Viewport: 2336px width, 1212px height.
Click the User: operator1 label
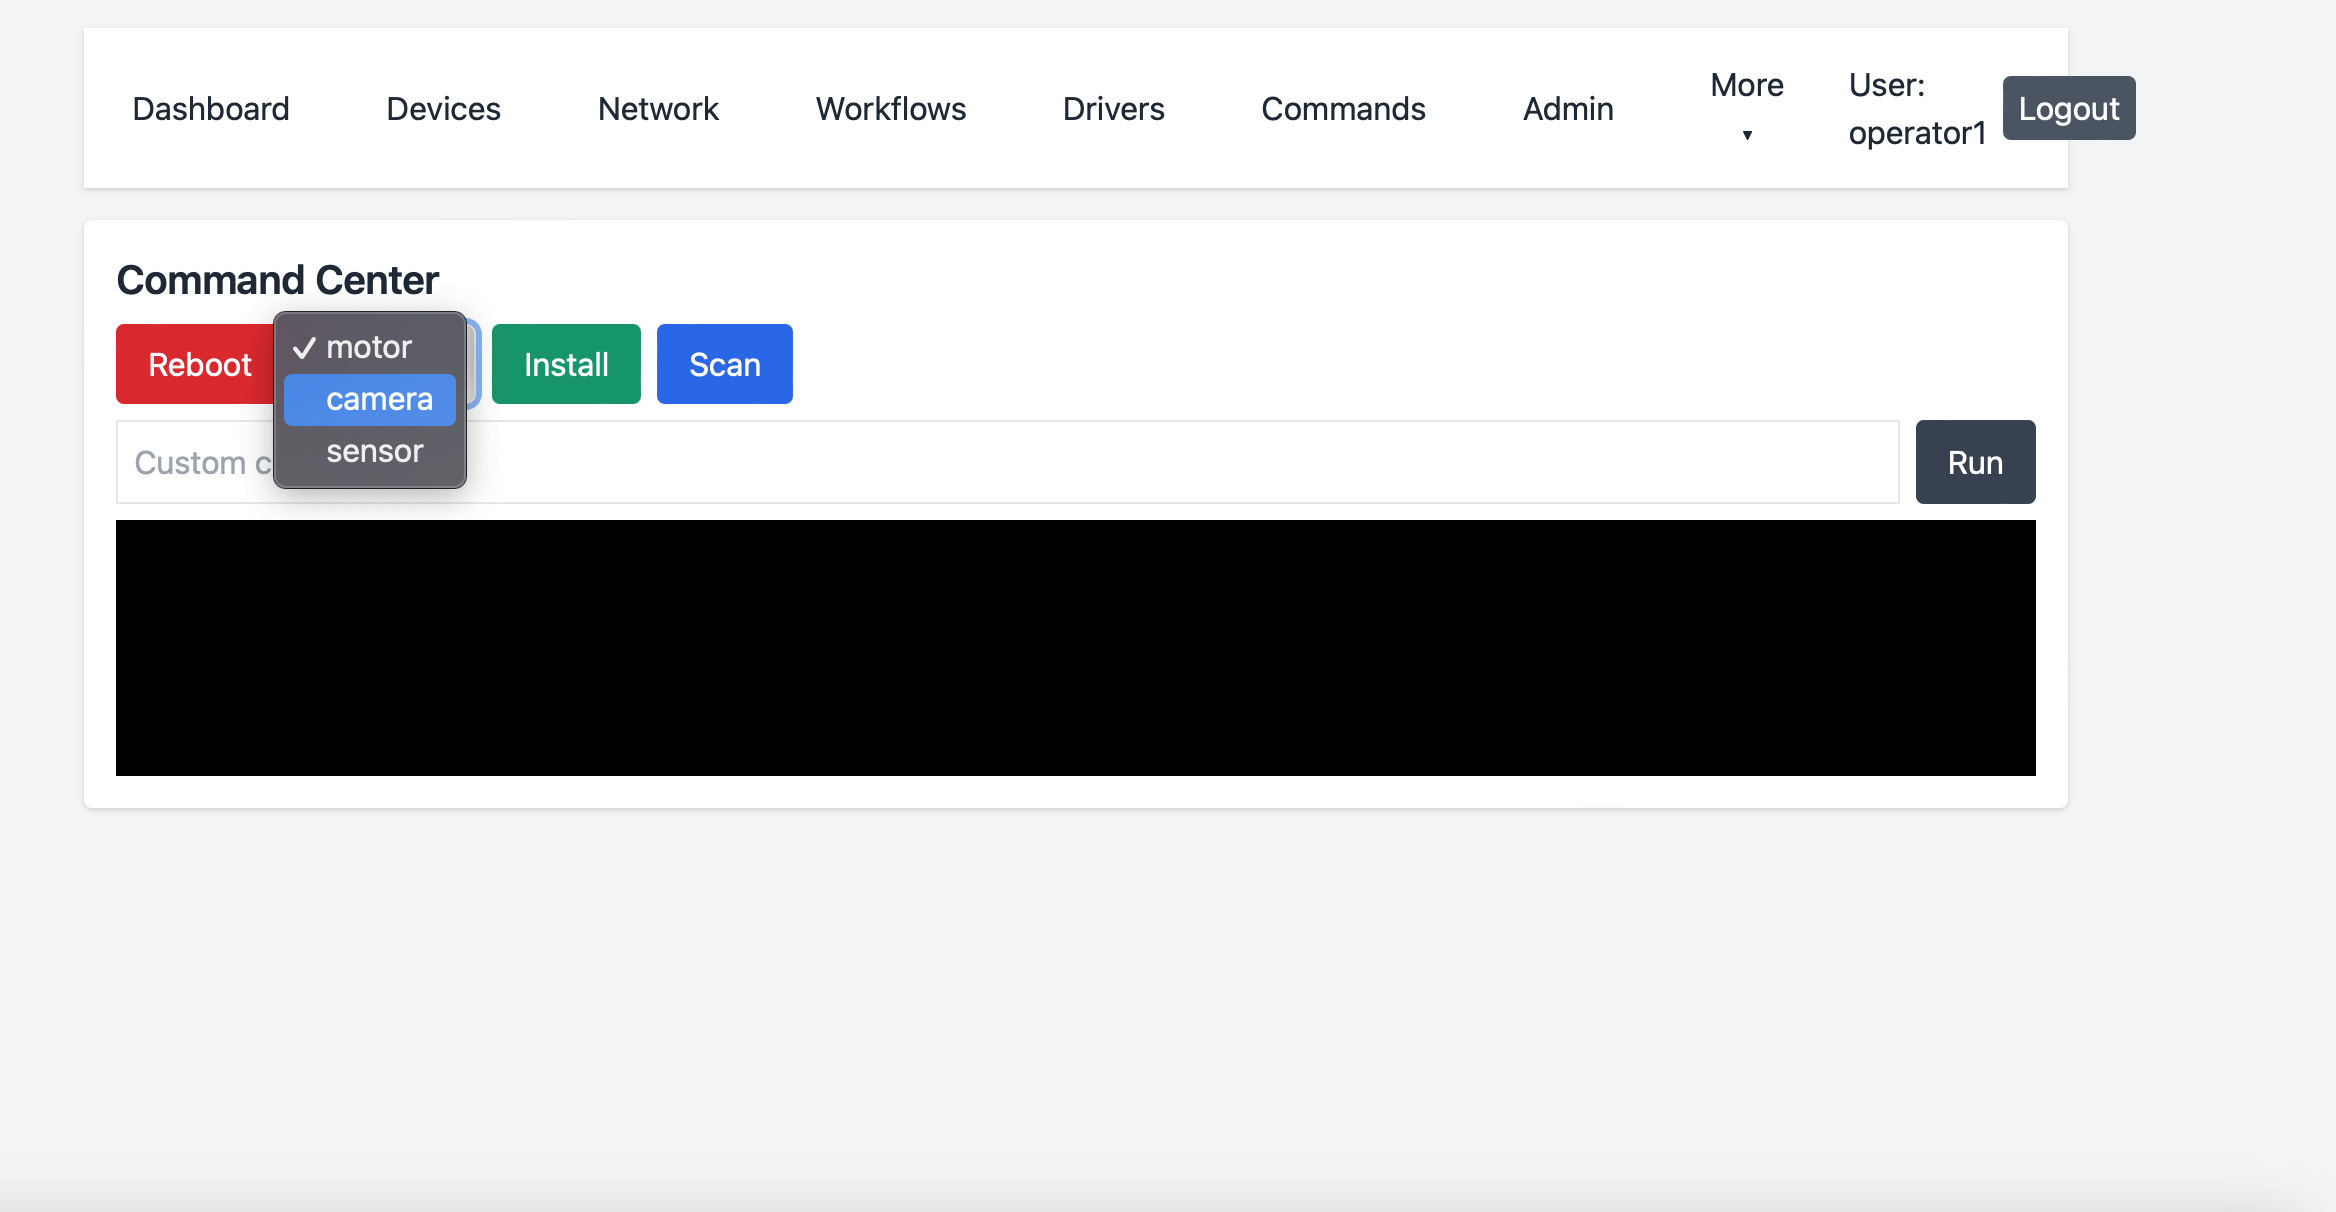point(1917,108)
